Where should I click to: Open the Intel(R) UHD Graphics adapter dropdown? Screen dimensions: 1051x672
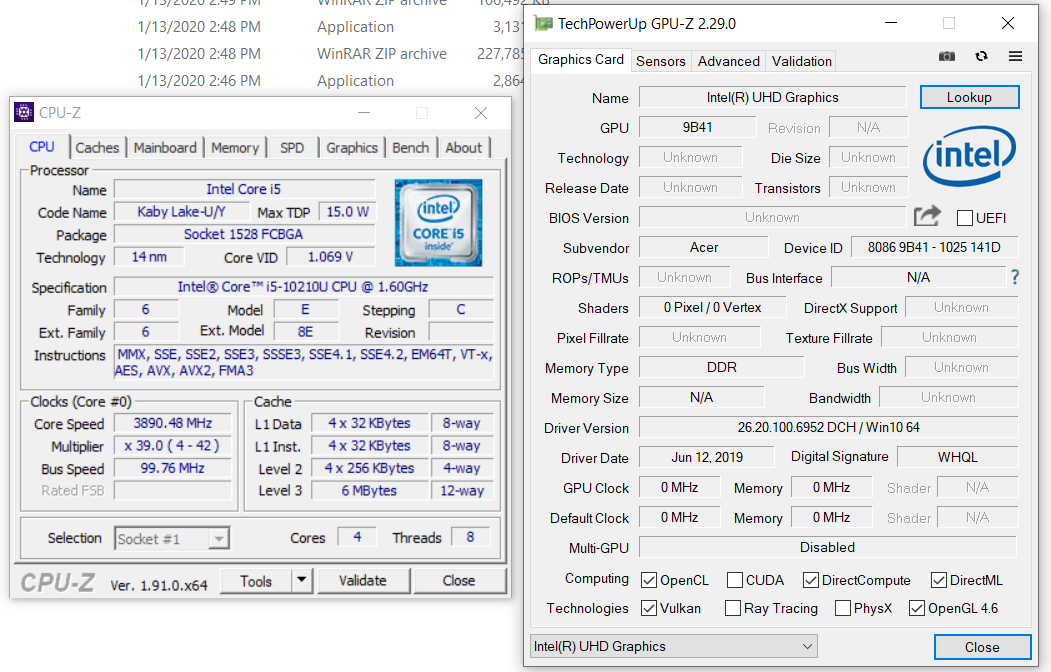click(x=674, y=647)
